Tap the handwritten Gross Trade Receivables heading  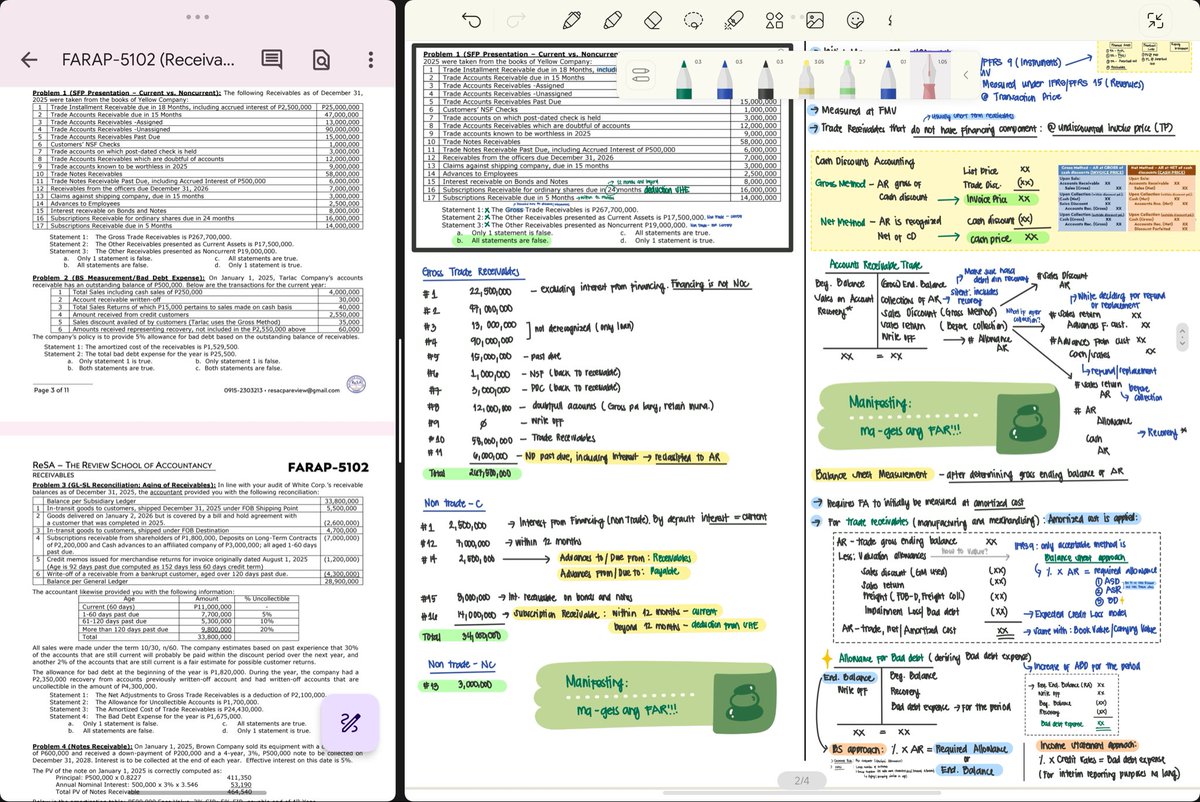tap(470, 272)
